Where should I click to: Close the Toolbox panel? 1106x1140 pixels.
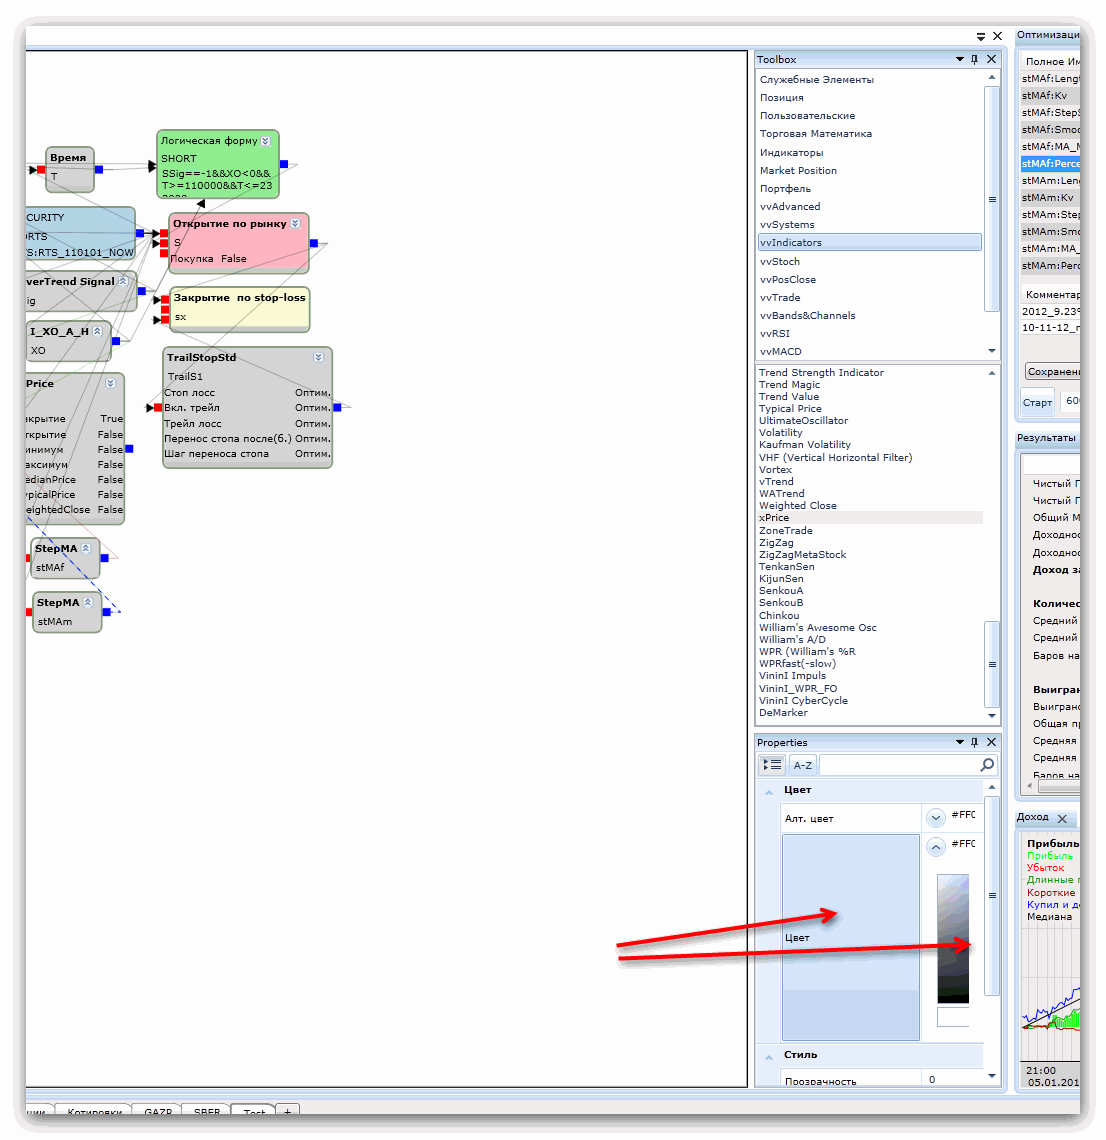pos(991,60)
